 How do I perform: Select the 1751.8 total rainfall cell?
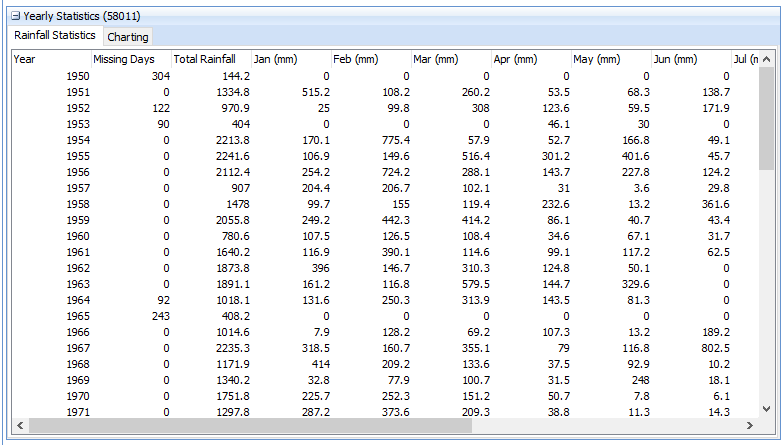pos(233,396)
